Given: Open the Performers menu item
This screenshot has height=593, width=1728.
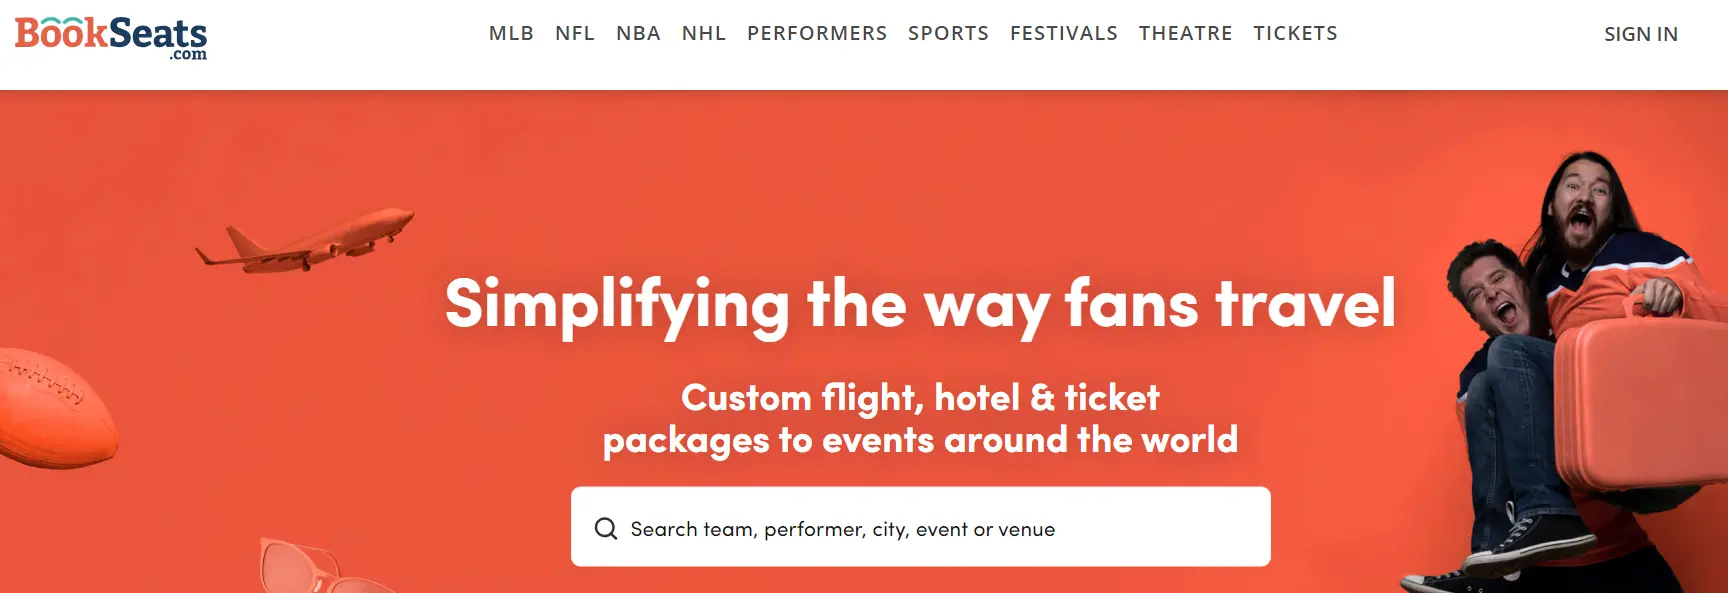Looking at the screenshot, I should coord(817,33).
